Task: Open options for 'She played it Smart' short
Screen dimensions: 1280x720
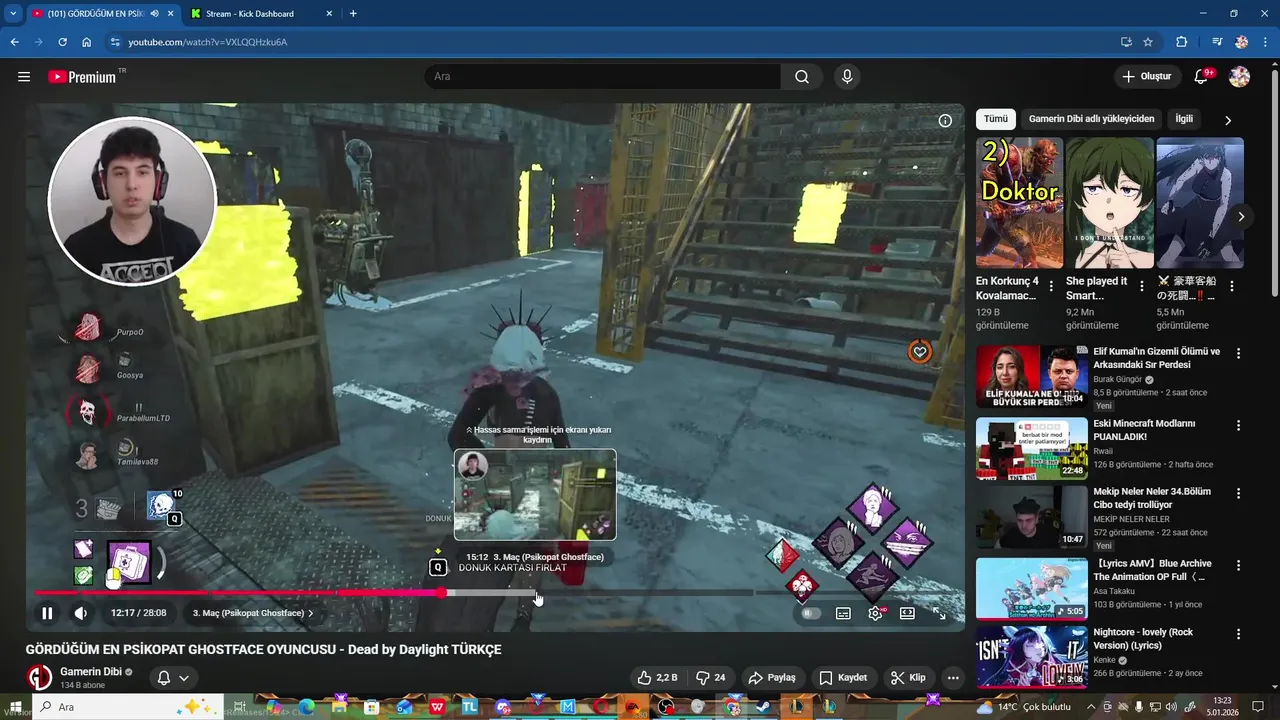Action: coord(1141,286)
